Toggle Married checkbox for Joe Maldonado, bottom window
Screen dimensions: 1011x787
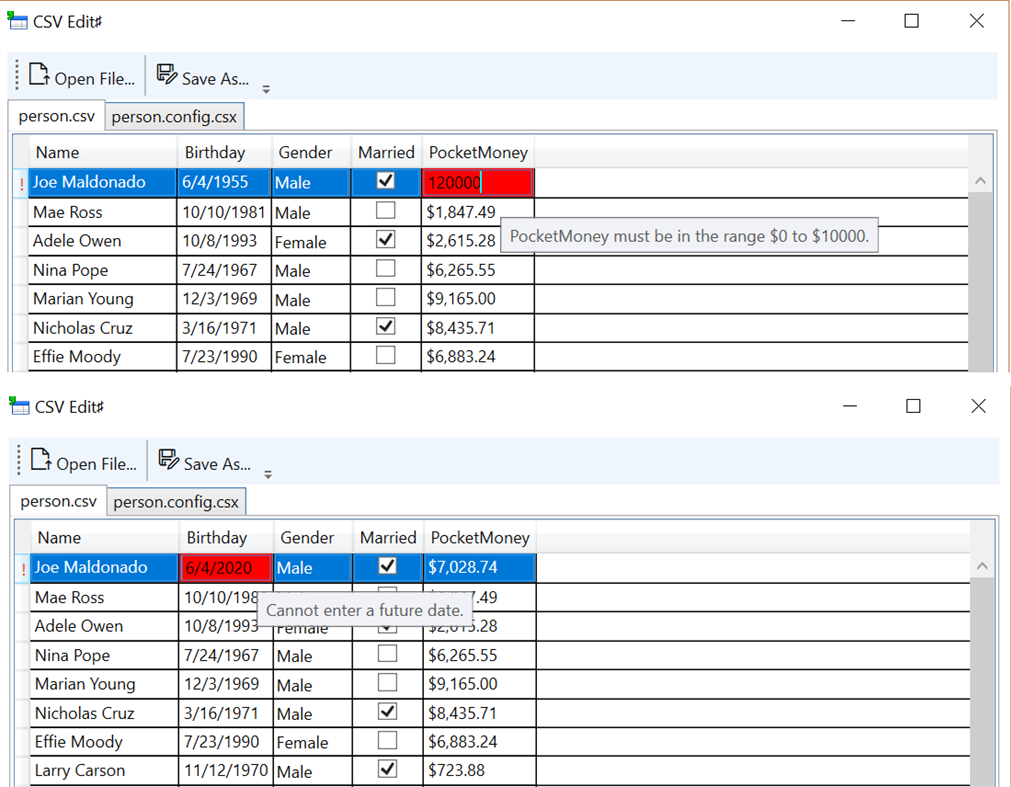(388, 566)
